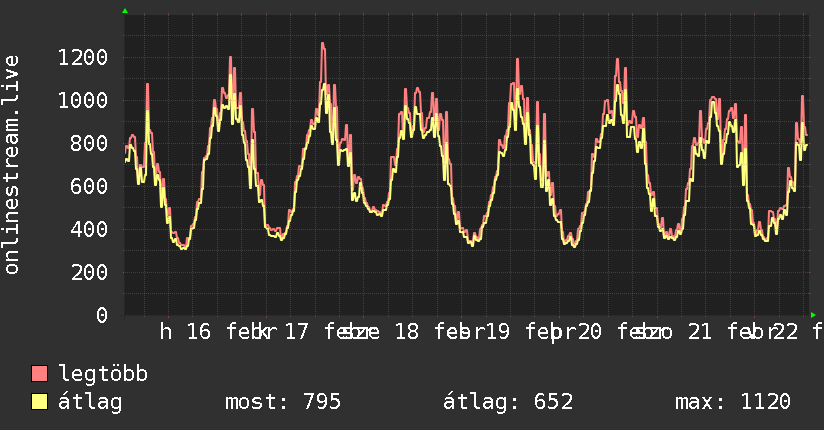Image resolution: width=824 pixels, height=430 pixels.
Task: Click the 0 y-axis label
Action: point(101,315)
